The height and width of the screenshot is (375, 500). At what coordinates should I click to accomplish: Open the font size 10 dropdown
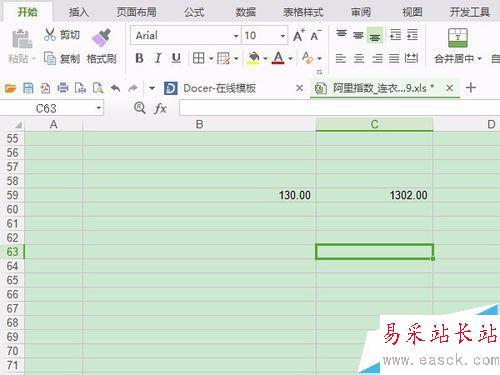[x=283, y=36]
